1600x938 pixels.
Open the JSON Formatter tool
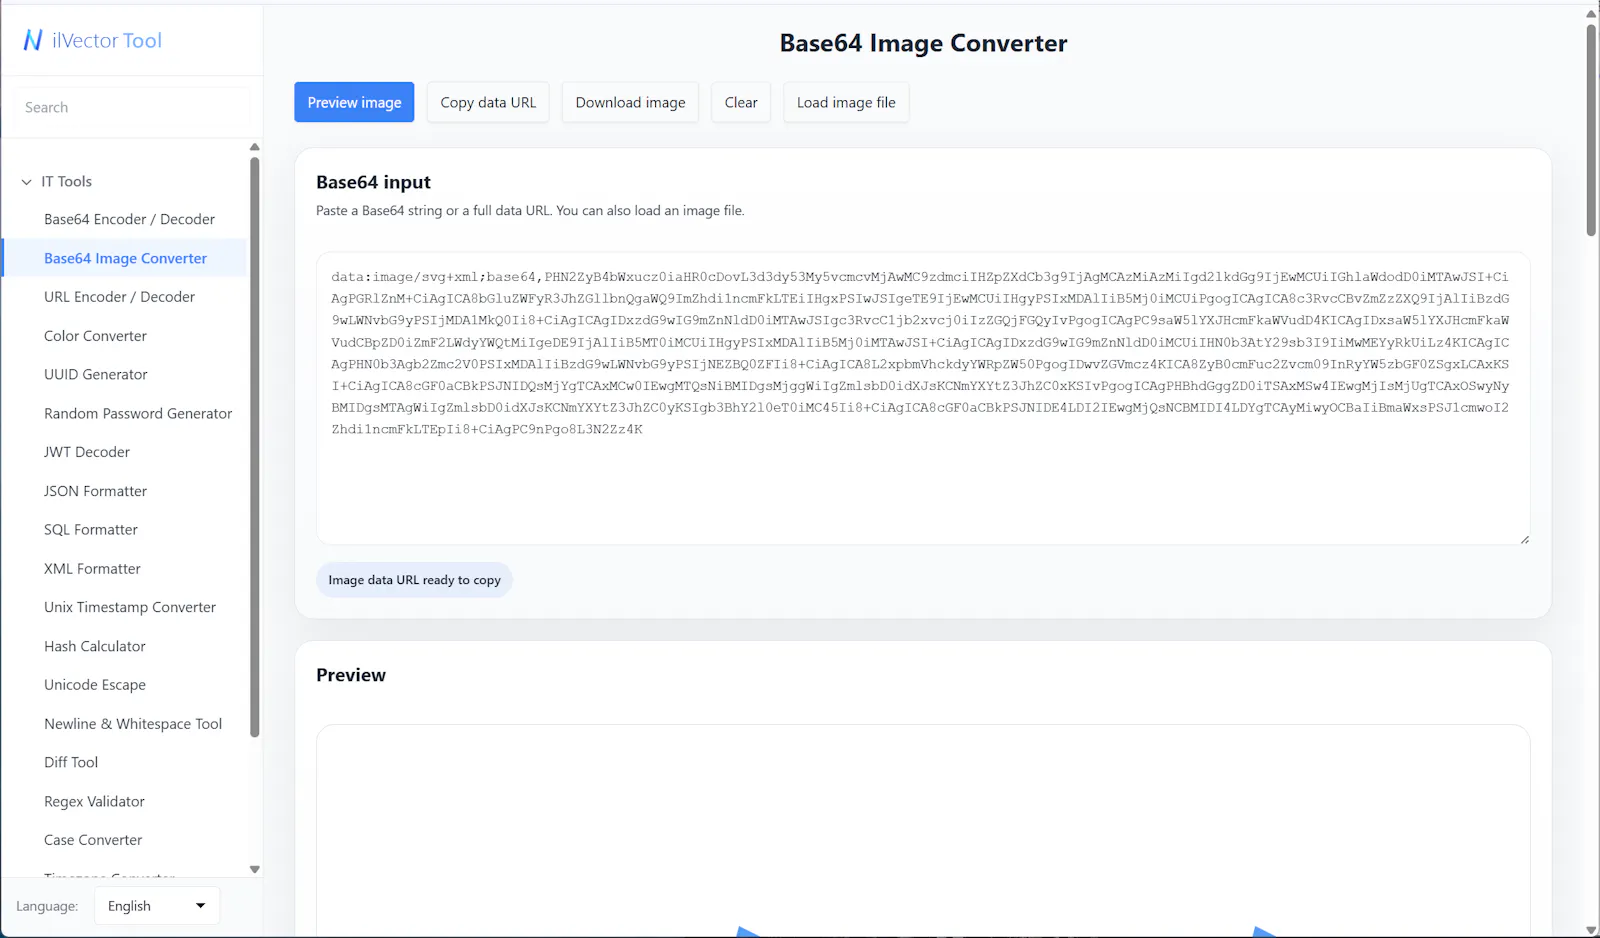coord(95,491)
